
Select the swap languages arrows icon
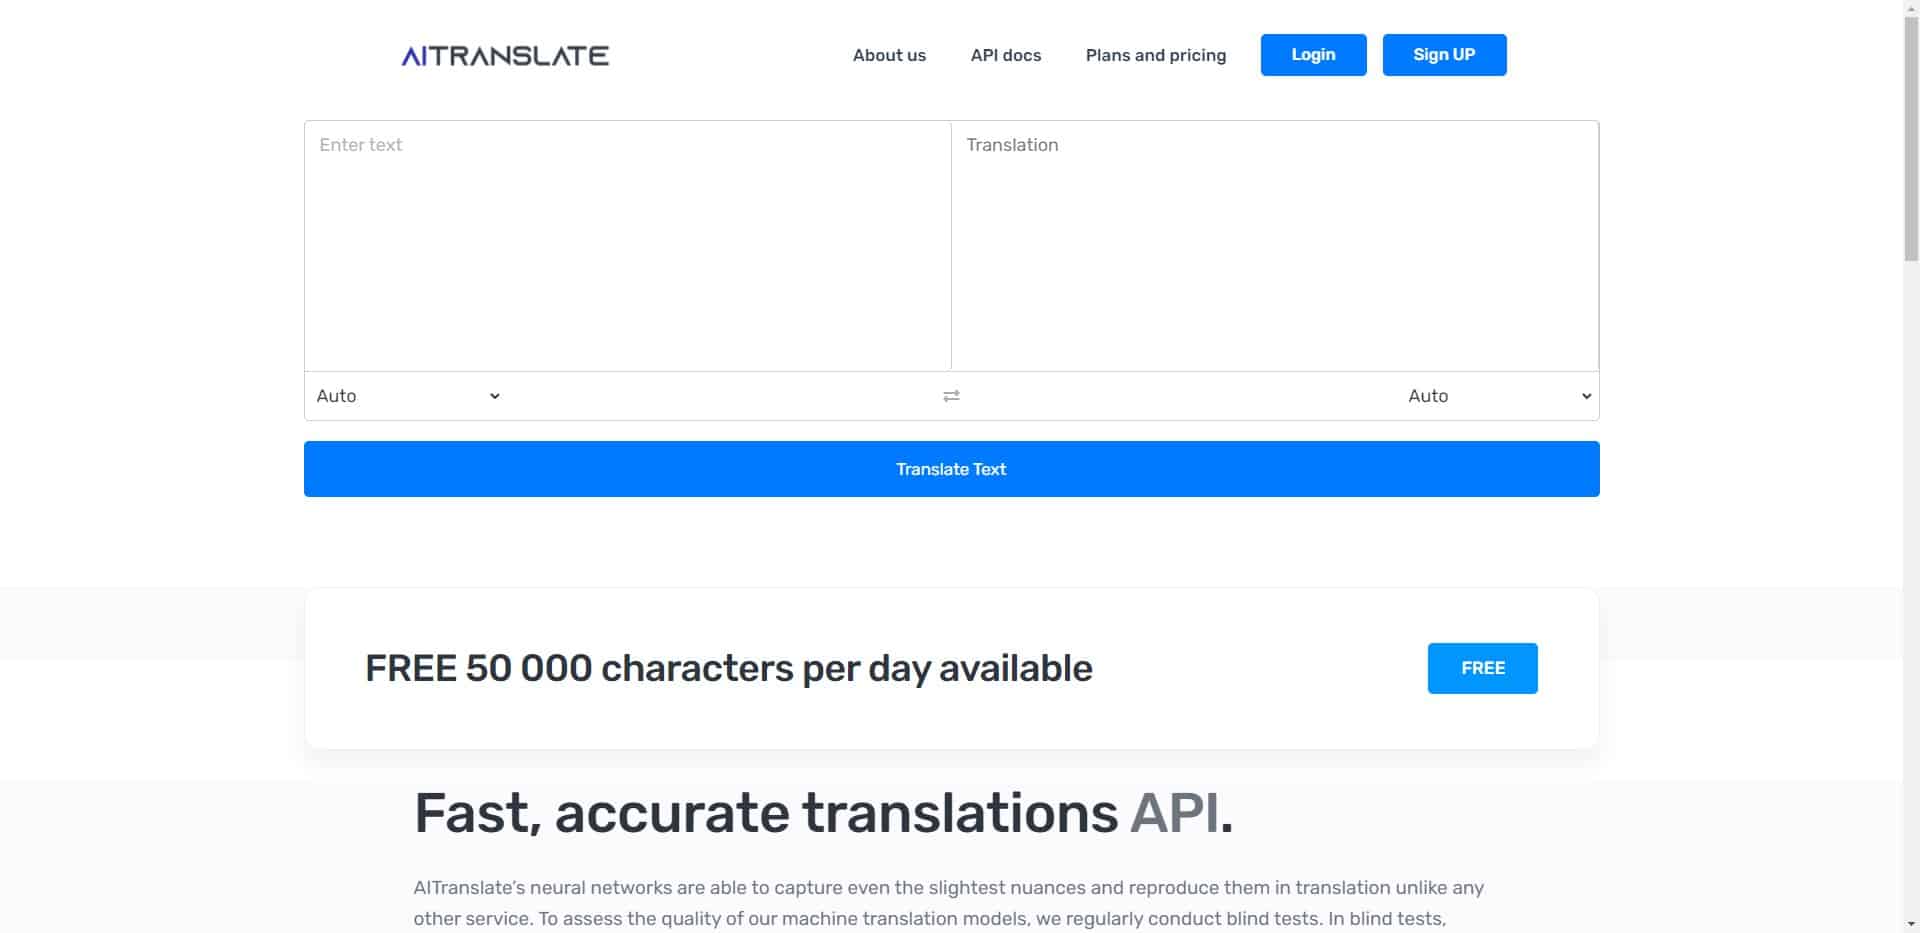coord(950,395)
